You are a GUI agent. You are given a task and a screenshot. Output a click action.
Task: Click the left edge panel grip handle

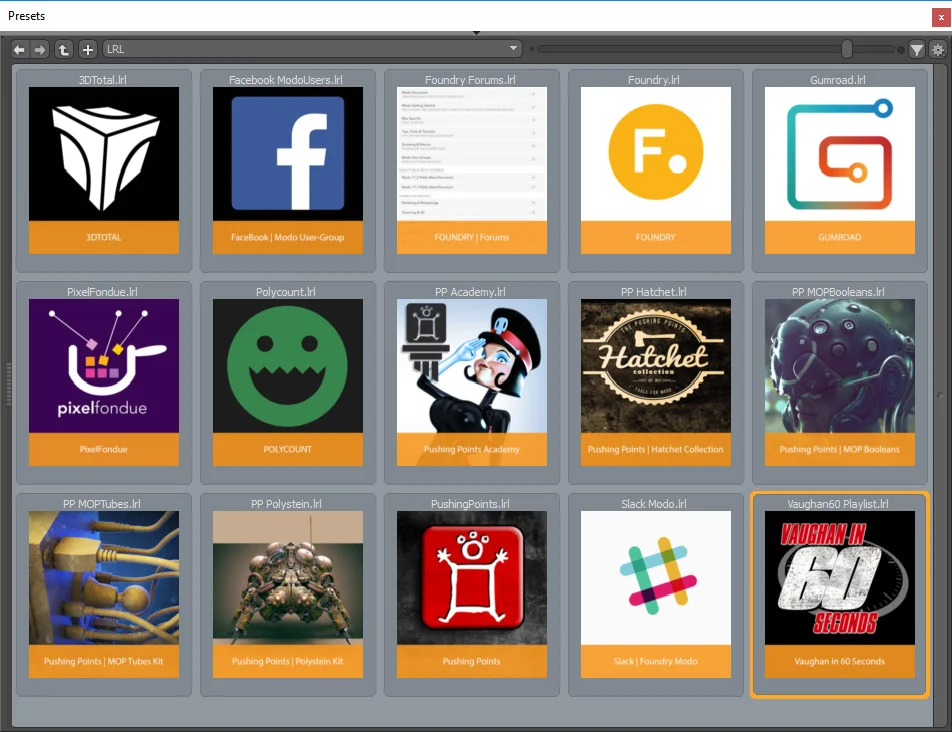(x=8, y=384)
